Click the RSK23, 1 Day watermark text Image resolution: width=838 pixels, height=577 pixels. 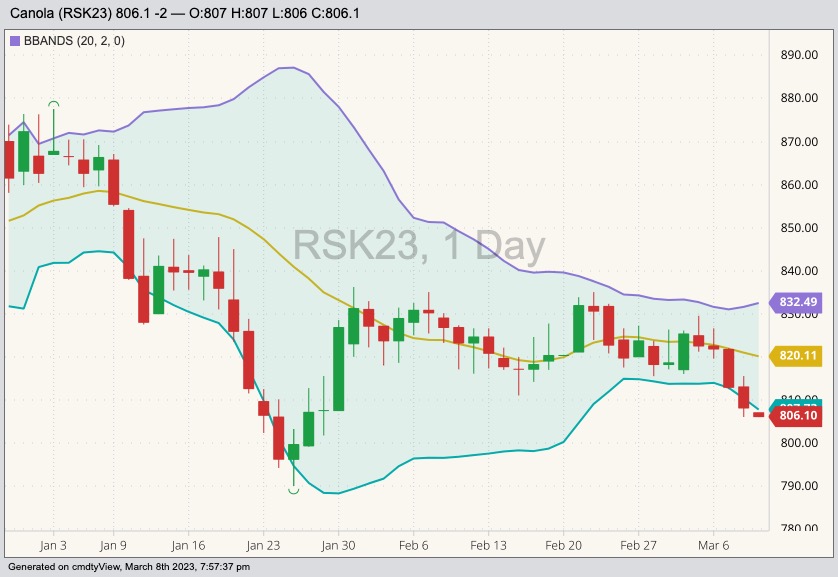tap(419, 246)
